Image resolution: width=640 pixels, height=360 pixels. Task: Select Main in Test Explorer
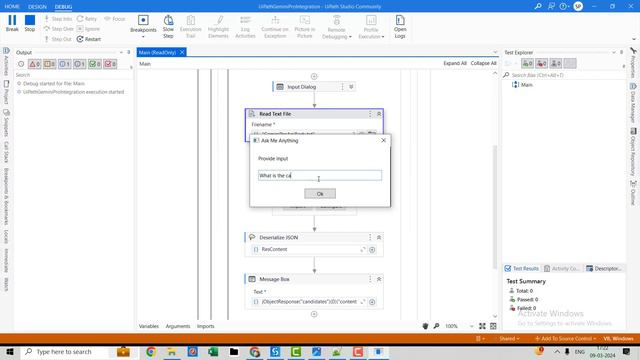(527, 85)
